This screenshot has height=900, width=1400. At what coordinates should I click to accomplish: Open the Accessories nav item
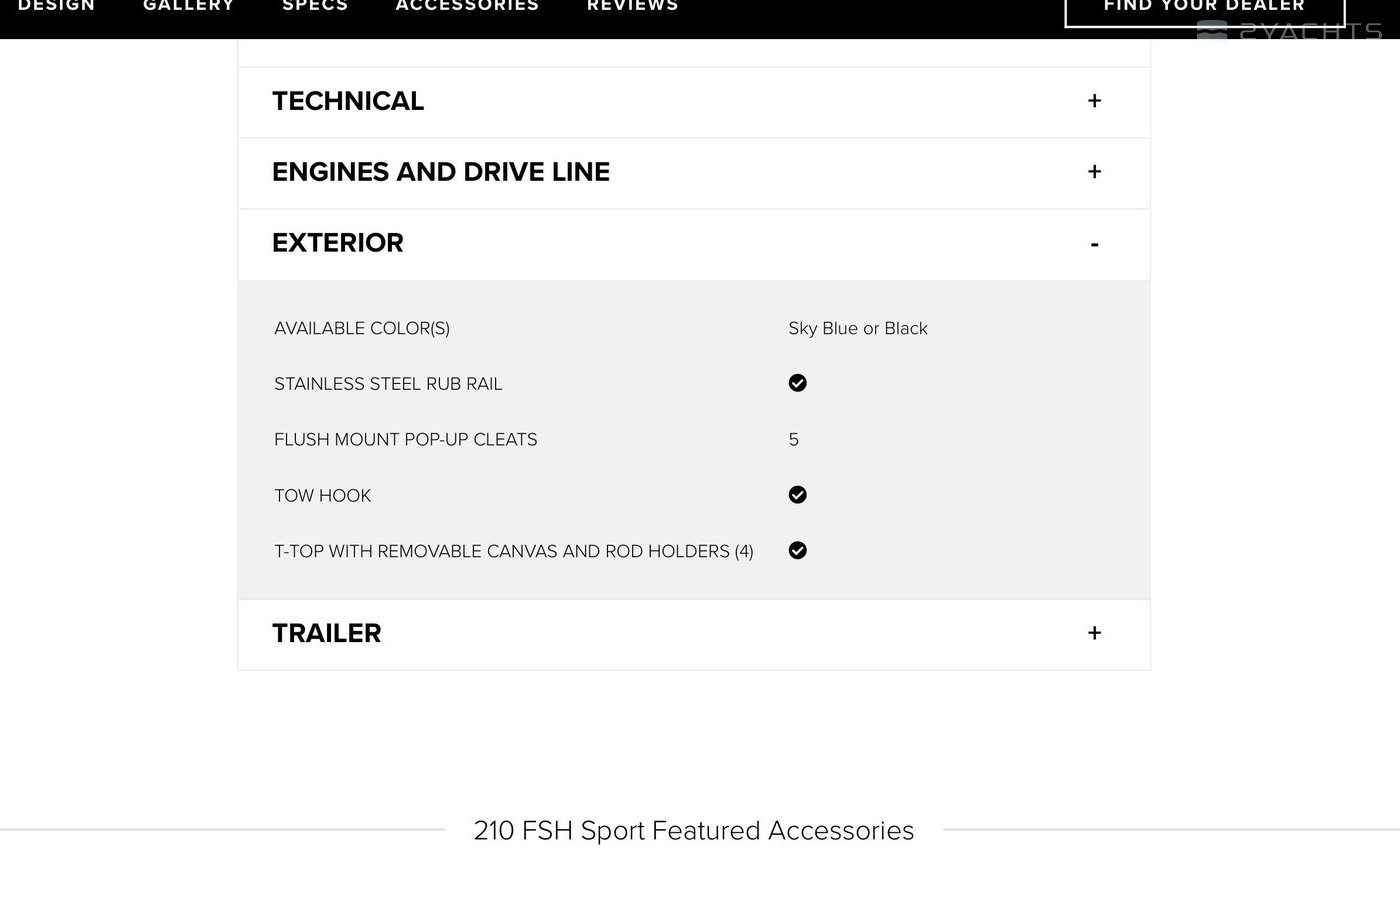click(x=467, y=6)
